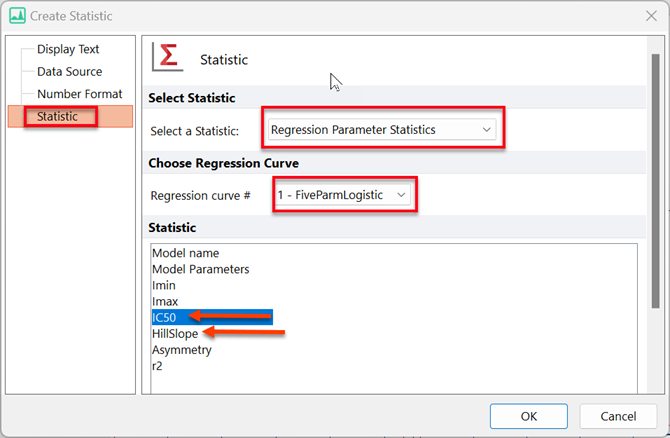The height and width of the screenshot is (438, 670).
Task: Select Number Format in left tree
Action: pyautogui.click(x=79, y=94)
